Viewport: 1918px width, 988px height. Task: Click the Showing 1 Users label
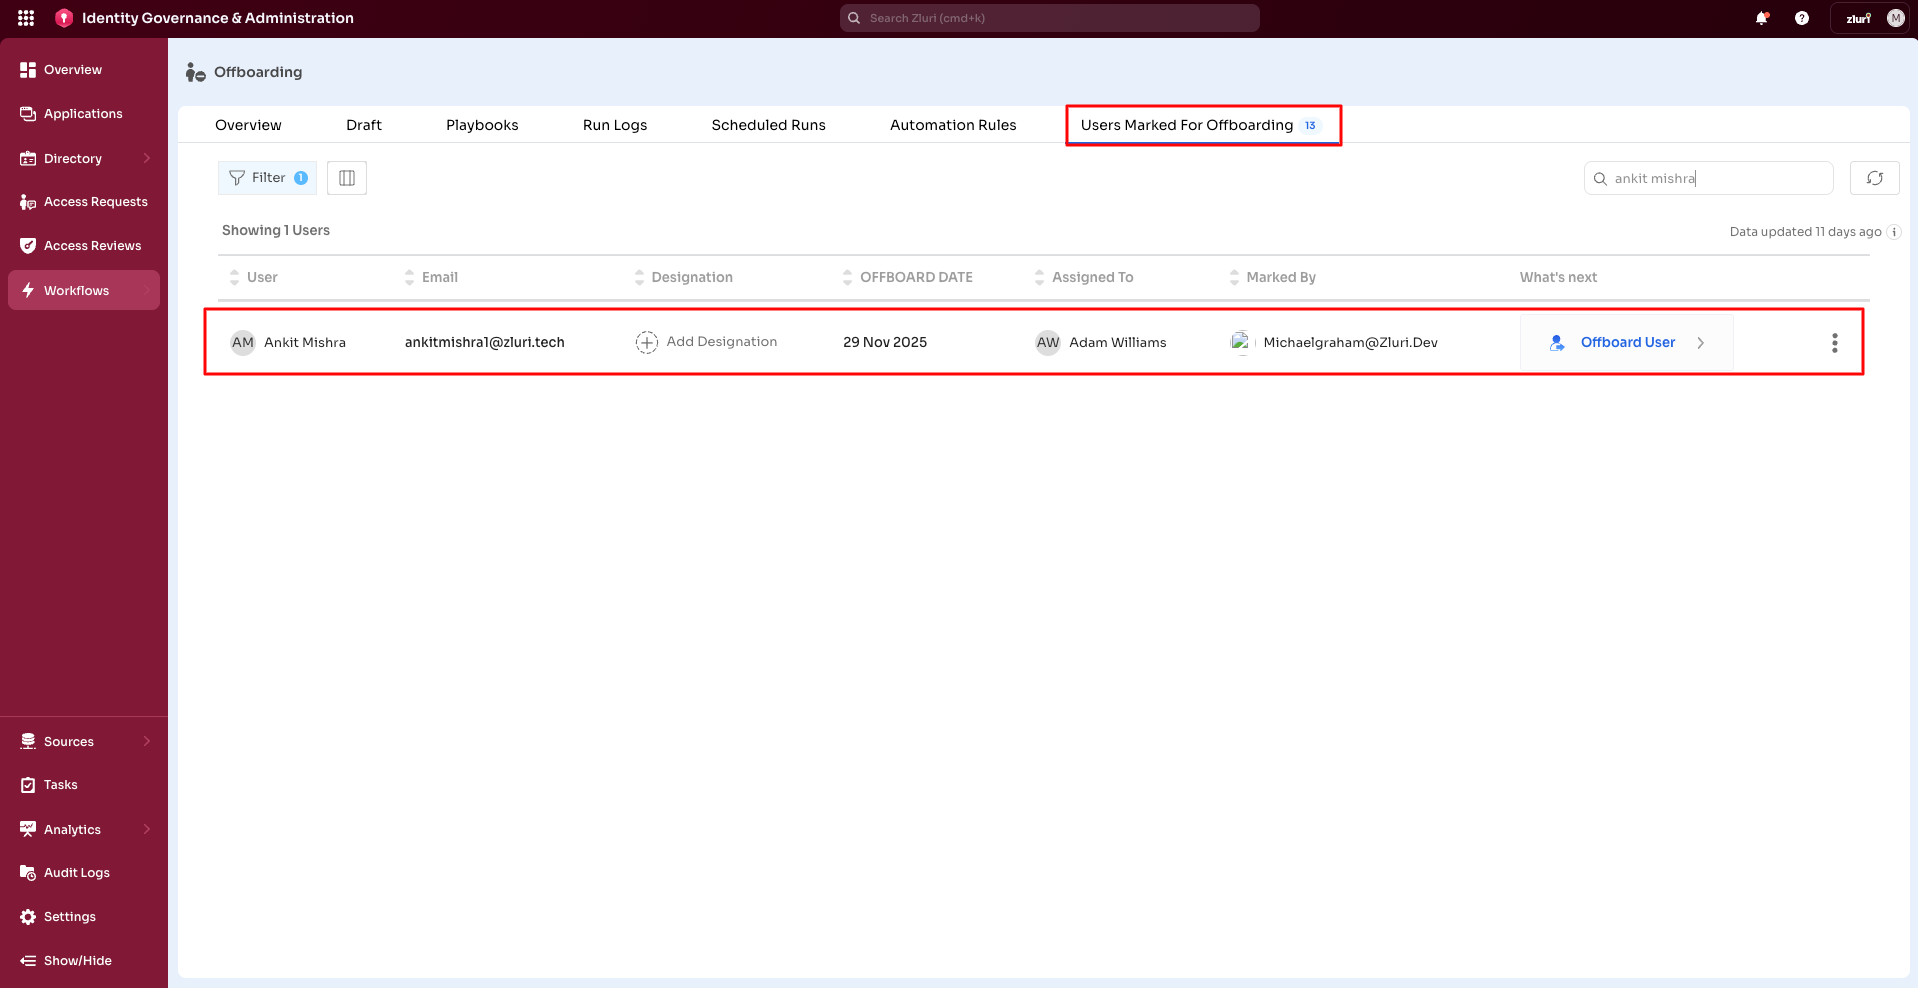pos(276,230)
